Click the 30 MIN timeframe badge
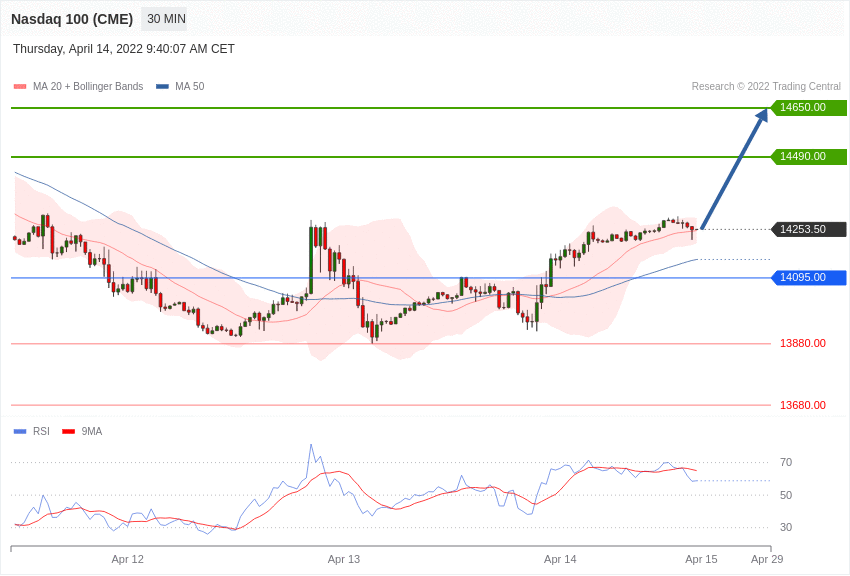Viewport: 850px width, 576px height. tap(164, 19)
